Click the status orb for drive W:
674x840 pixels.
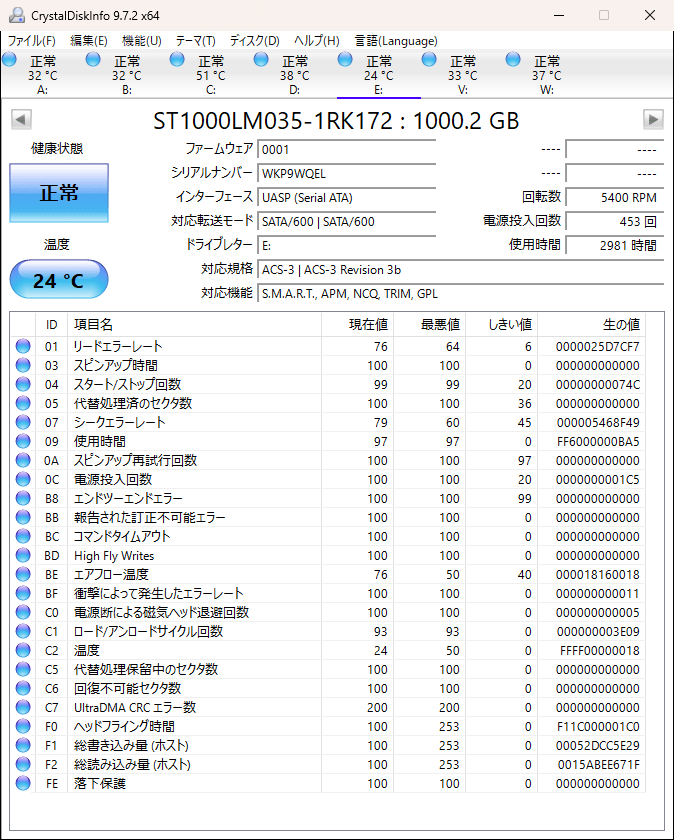click(x=514, y=61)
